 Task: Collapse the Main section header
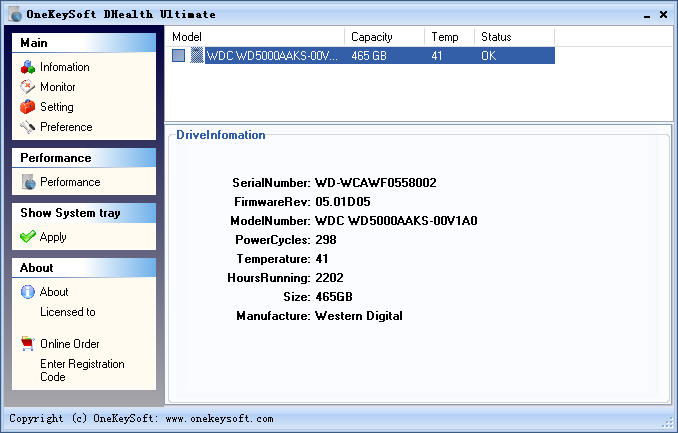pos(84,43)
